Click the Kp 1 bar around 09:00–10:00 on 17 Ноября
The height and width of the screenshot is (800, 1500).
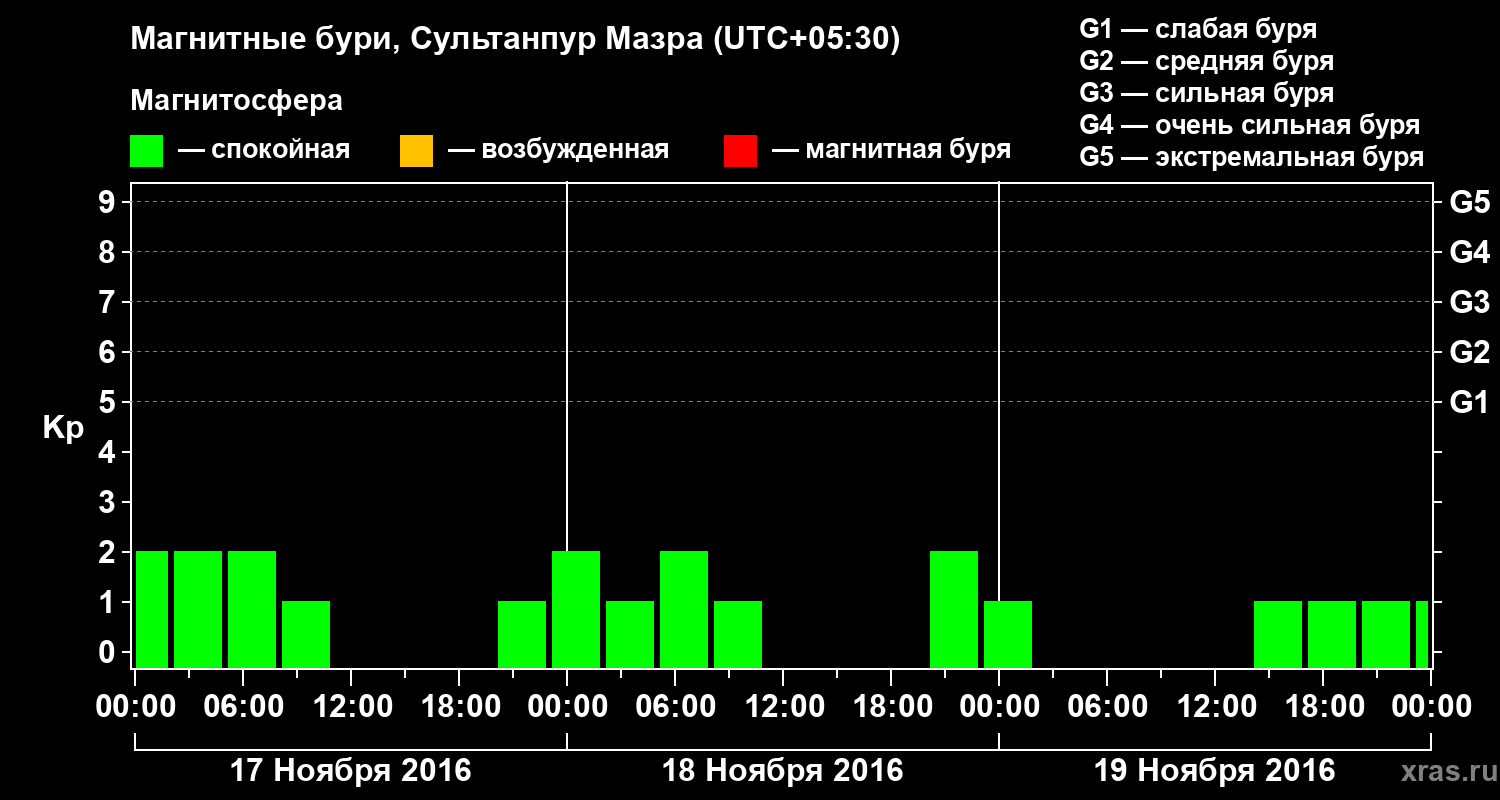click(306, 634)
